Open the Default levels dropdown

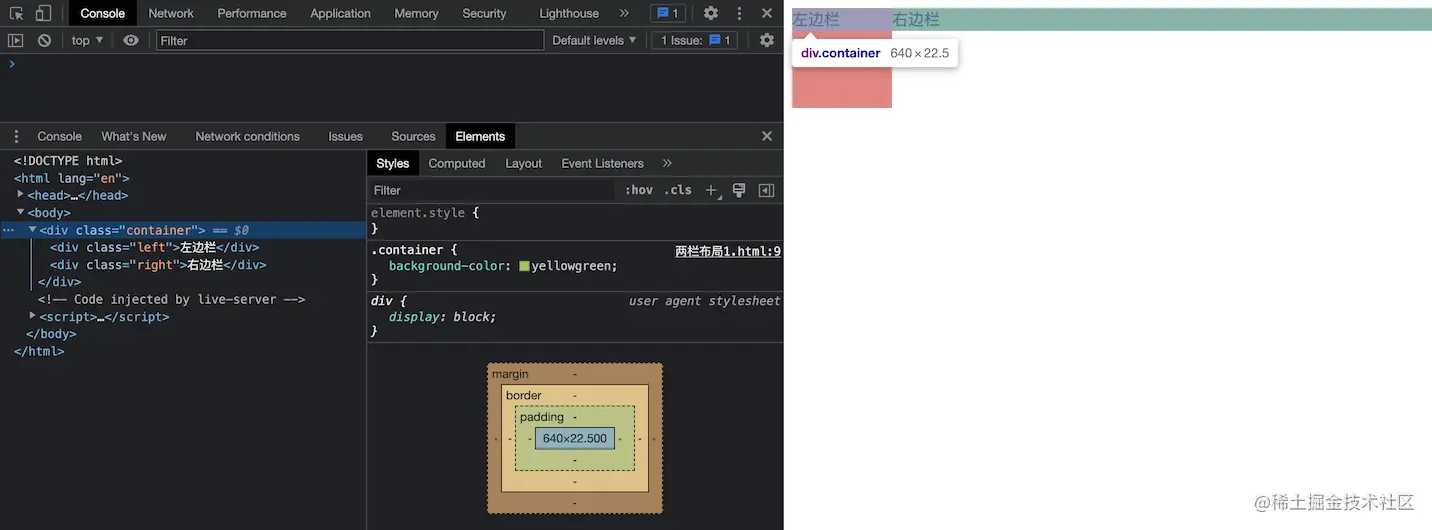coord(594,40)
